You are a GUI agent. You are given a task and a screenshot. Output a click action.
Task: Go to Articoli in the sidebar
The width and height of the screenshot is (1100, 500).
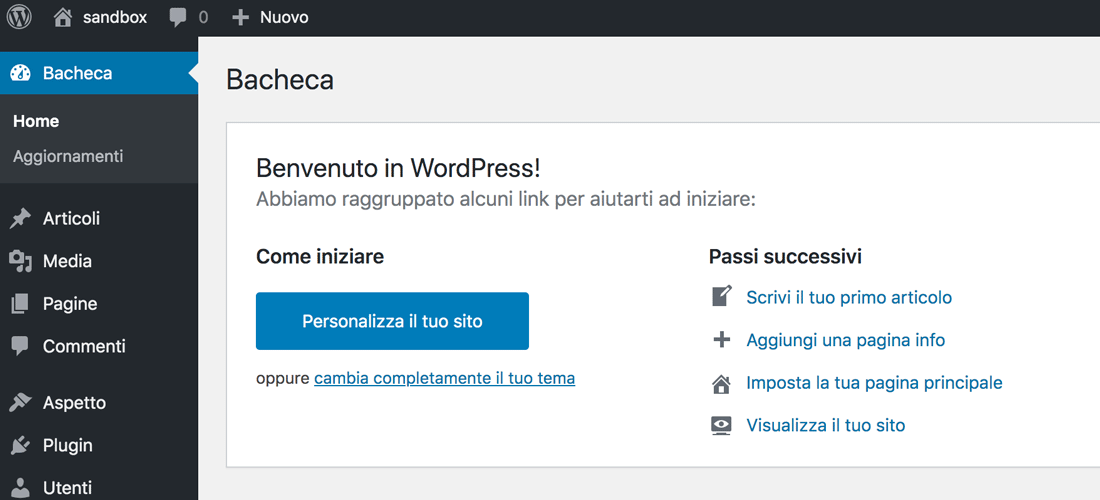[72, 219]
